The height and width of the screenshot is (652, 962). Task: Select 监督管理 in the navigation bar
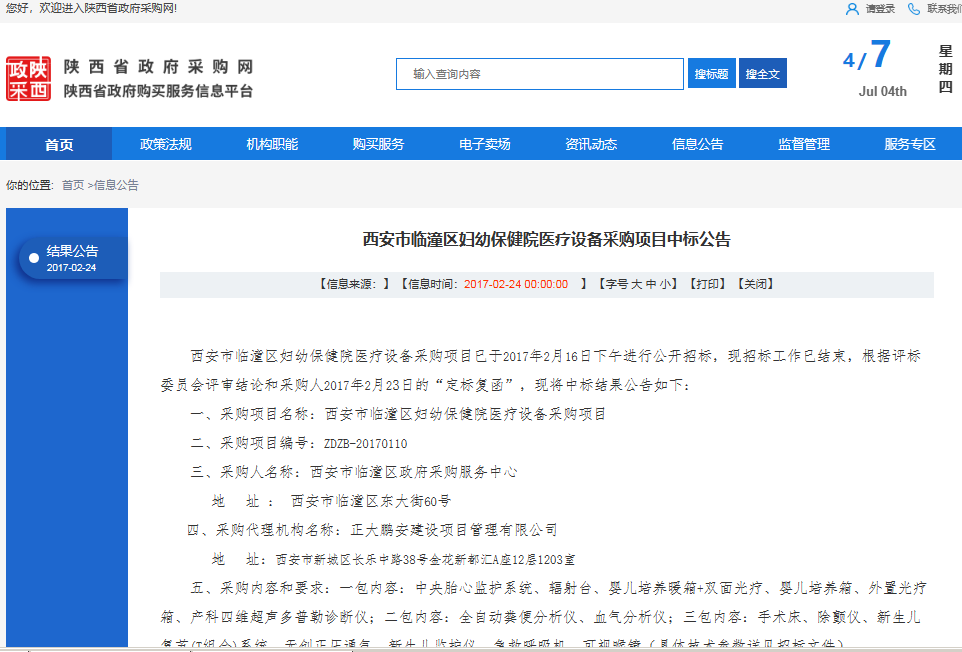804,144
